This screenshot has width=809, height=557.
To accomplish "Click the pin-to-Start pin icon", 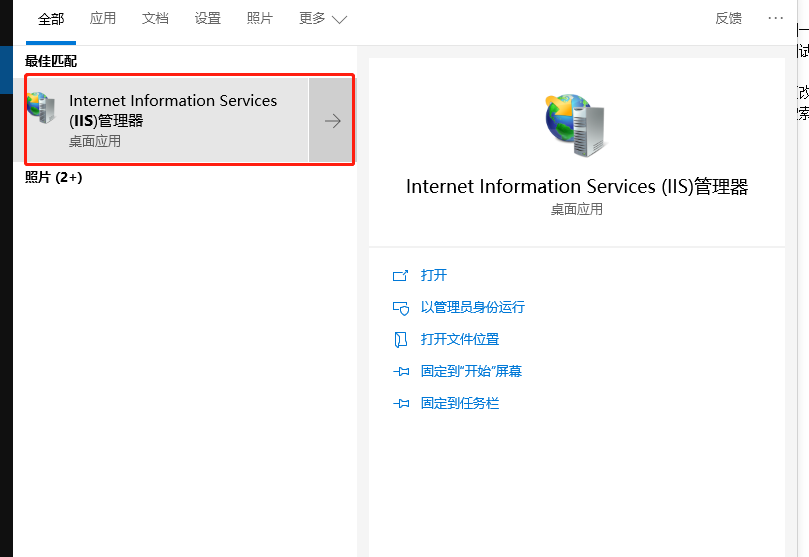I will [x=401, y=371].
